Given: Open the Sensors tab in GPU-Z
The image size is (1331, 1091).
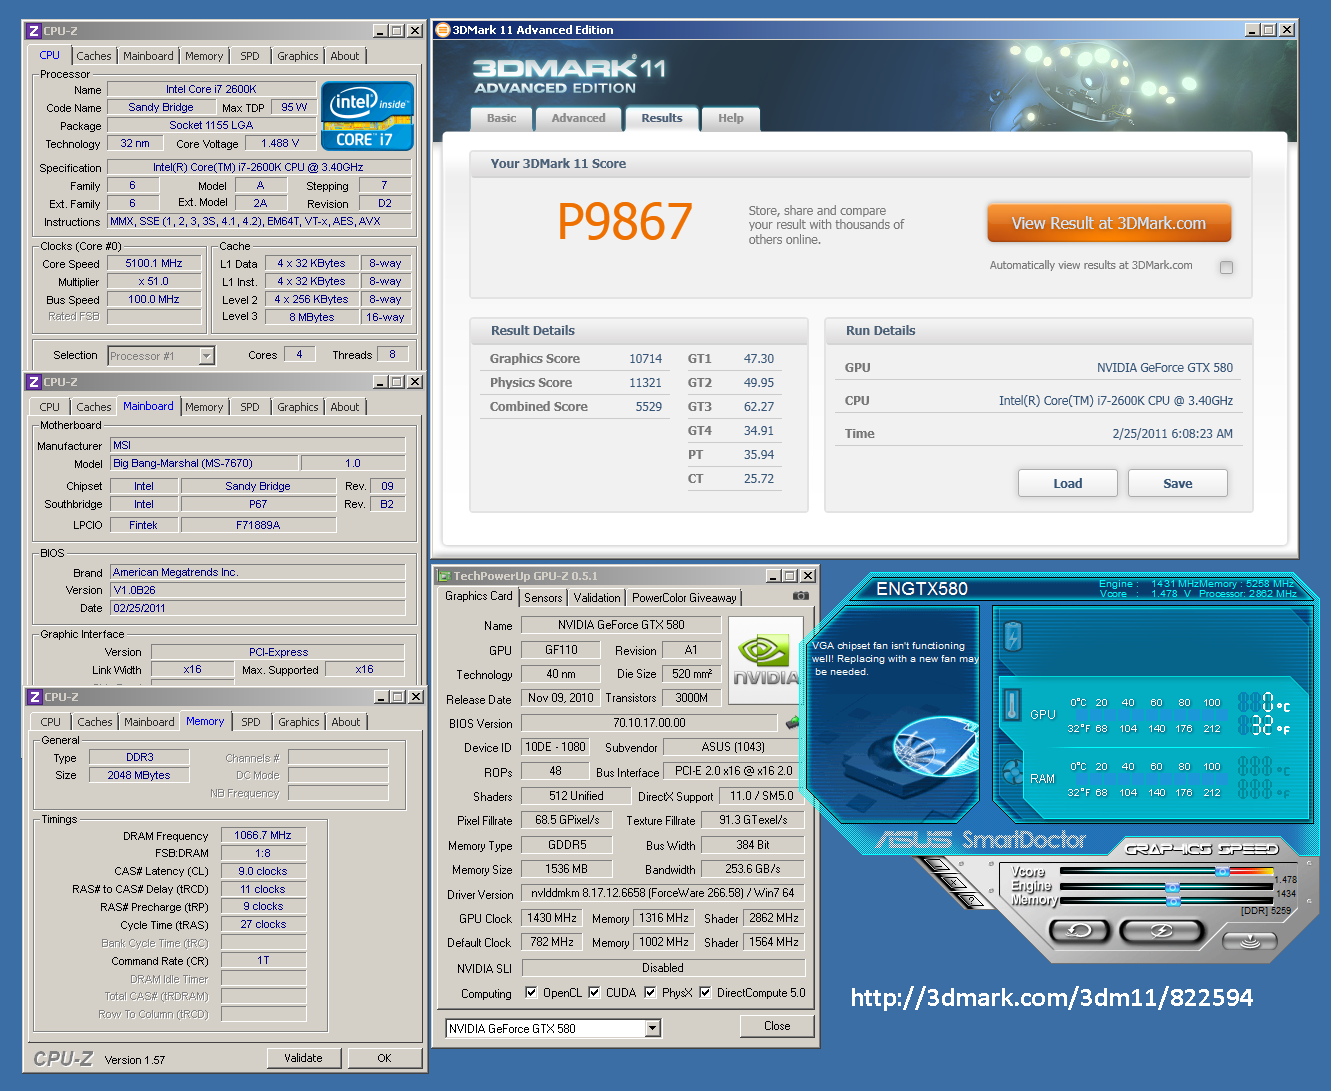Looking at the screenshot, I should click(x=543, y=598).
